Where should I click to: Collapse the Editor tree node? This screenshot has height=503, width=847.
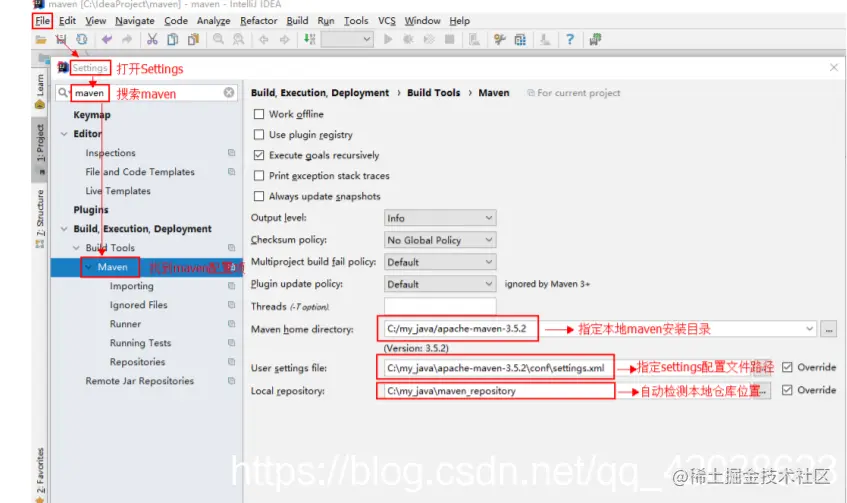[64, 133]
